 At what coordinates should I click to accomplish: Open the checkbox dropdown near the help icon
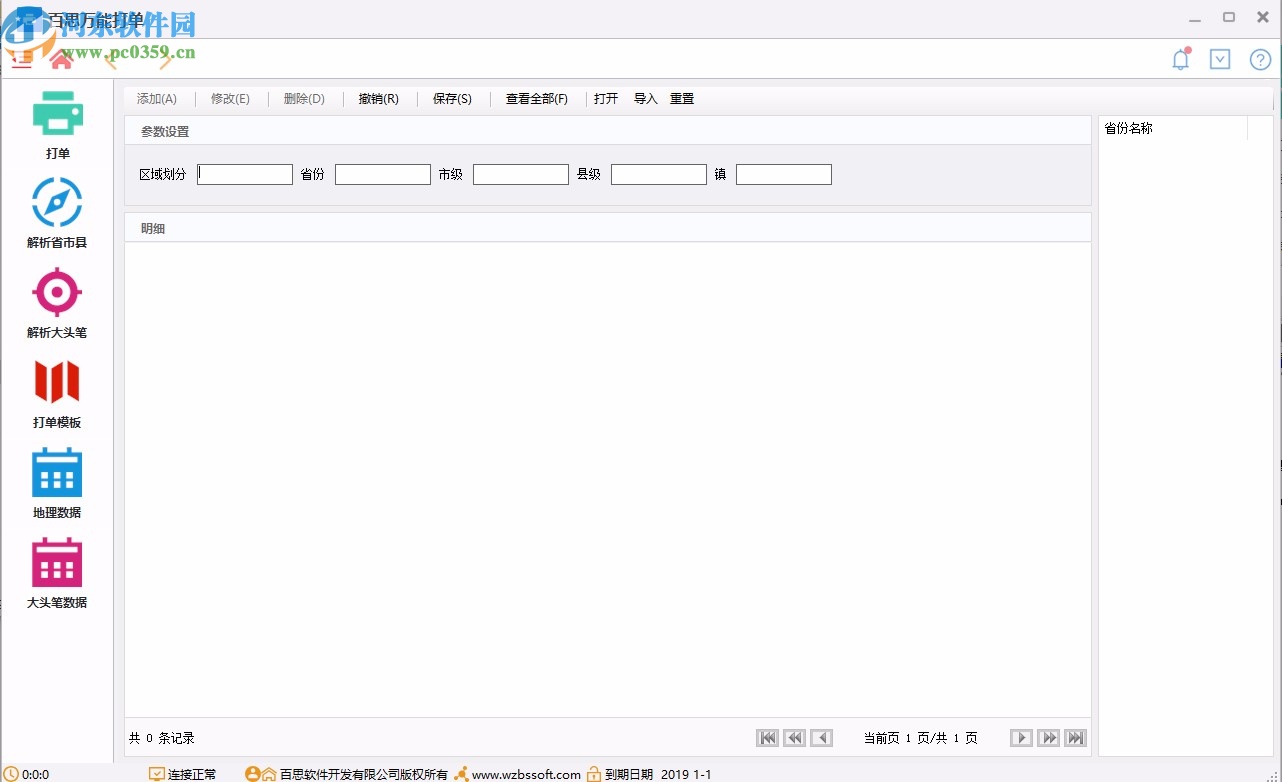[1219, 59]
